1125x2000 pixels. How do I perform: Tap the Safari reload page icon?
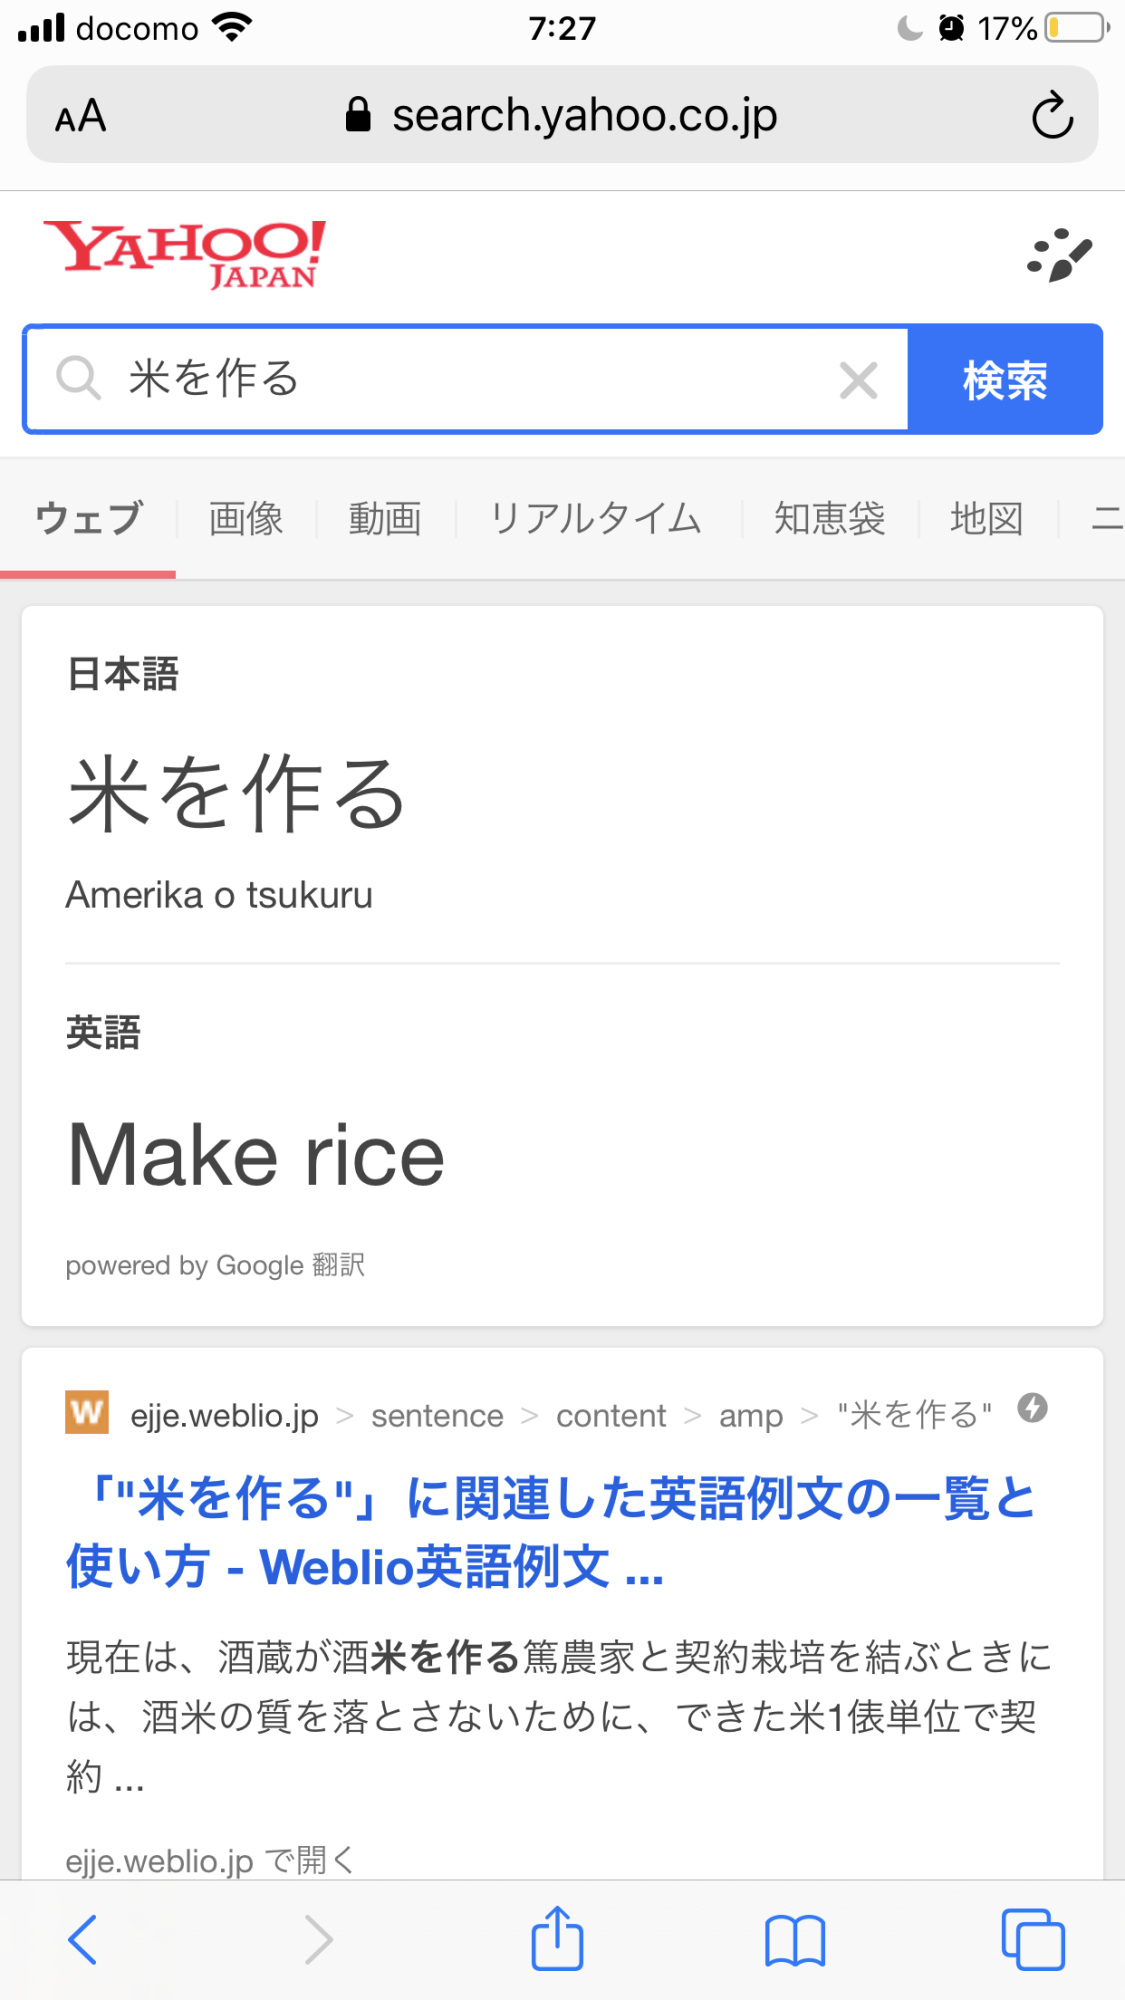coord(1052,115)
